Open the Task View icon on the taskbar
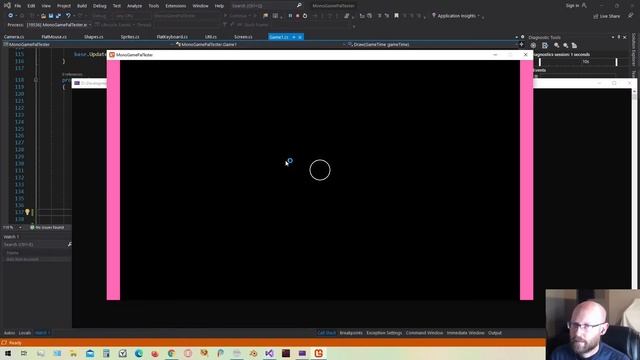The height and width of the screenshot is (360, 640). pyautogui.click(x=24, y=353)
